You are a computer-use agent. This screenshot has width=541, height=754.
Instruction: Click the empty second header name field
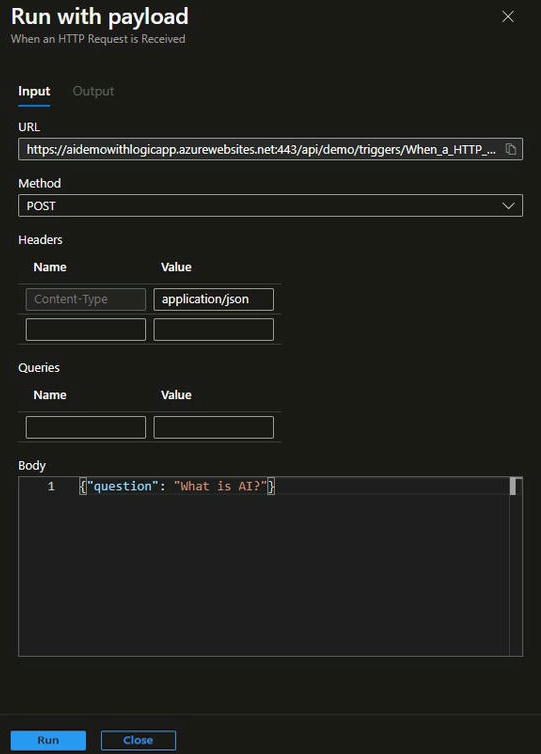86,329
